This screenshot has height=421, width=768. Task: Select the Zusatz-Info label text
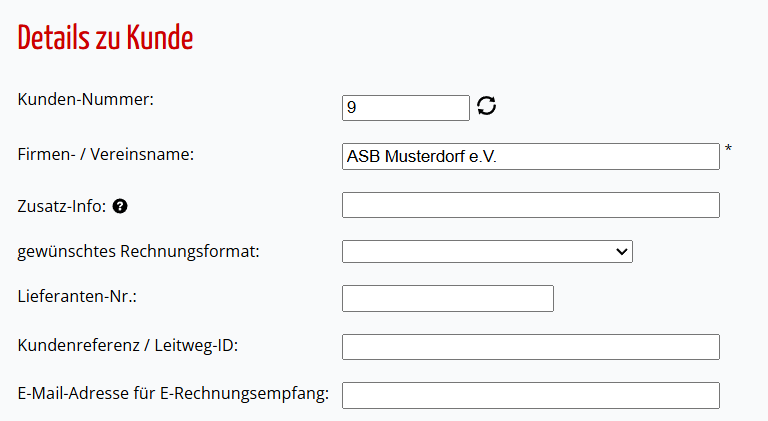(62, 206)
